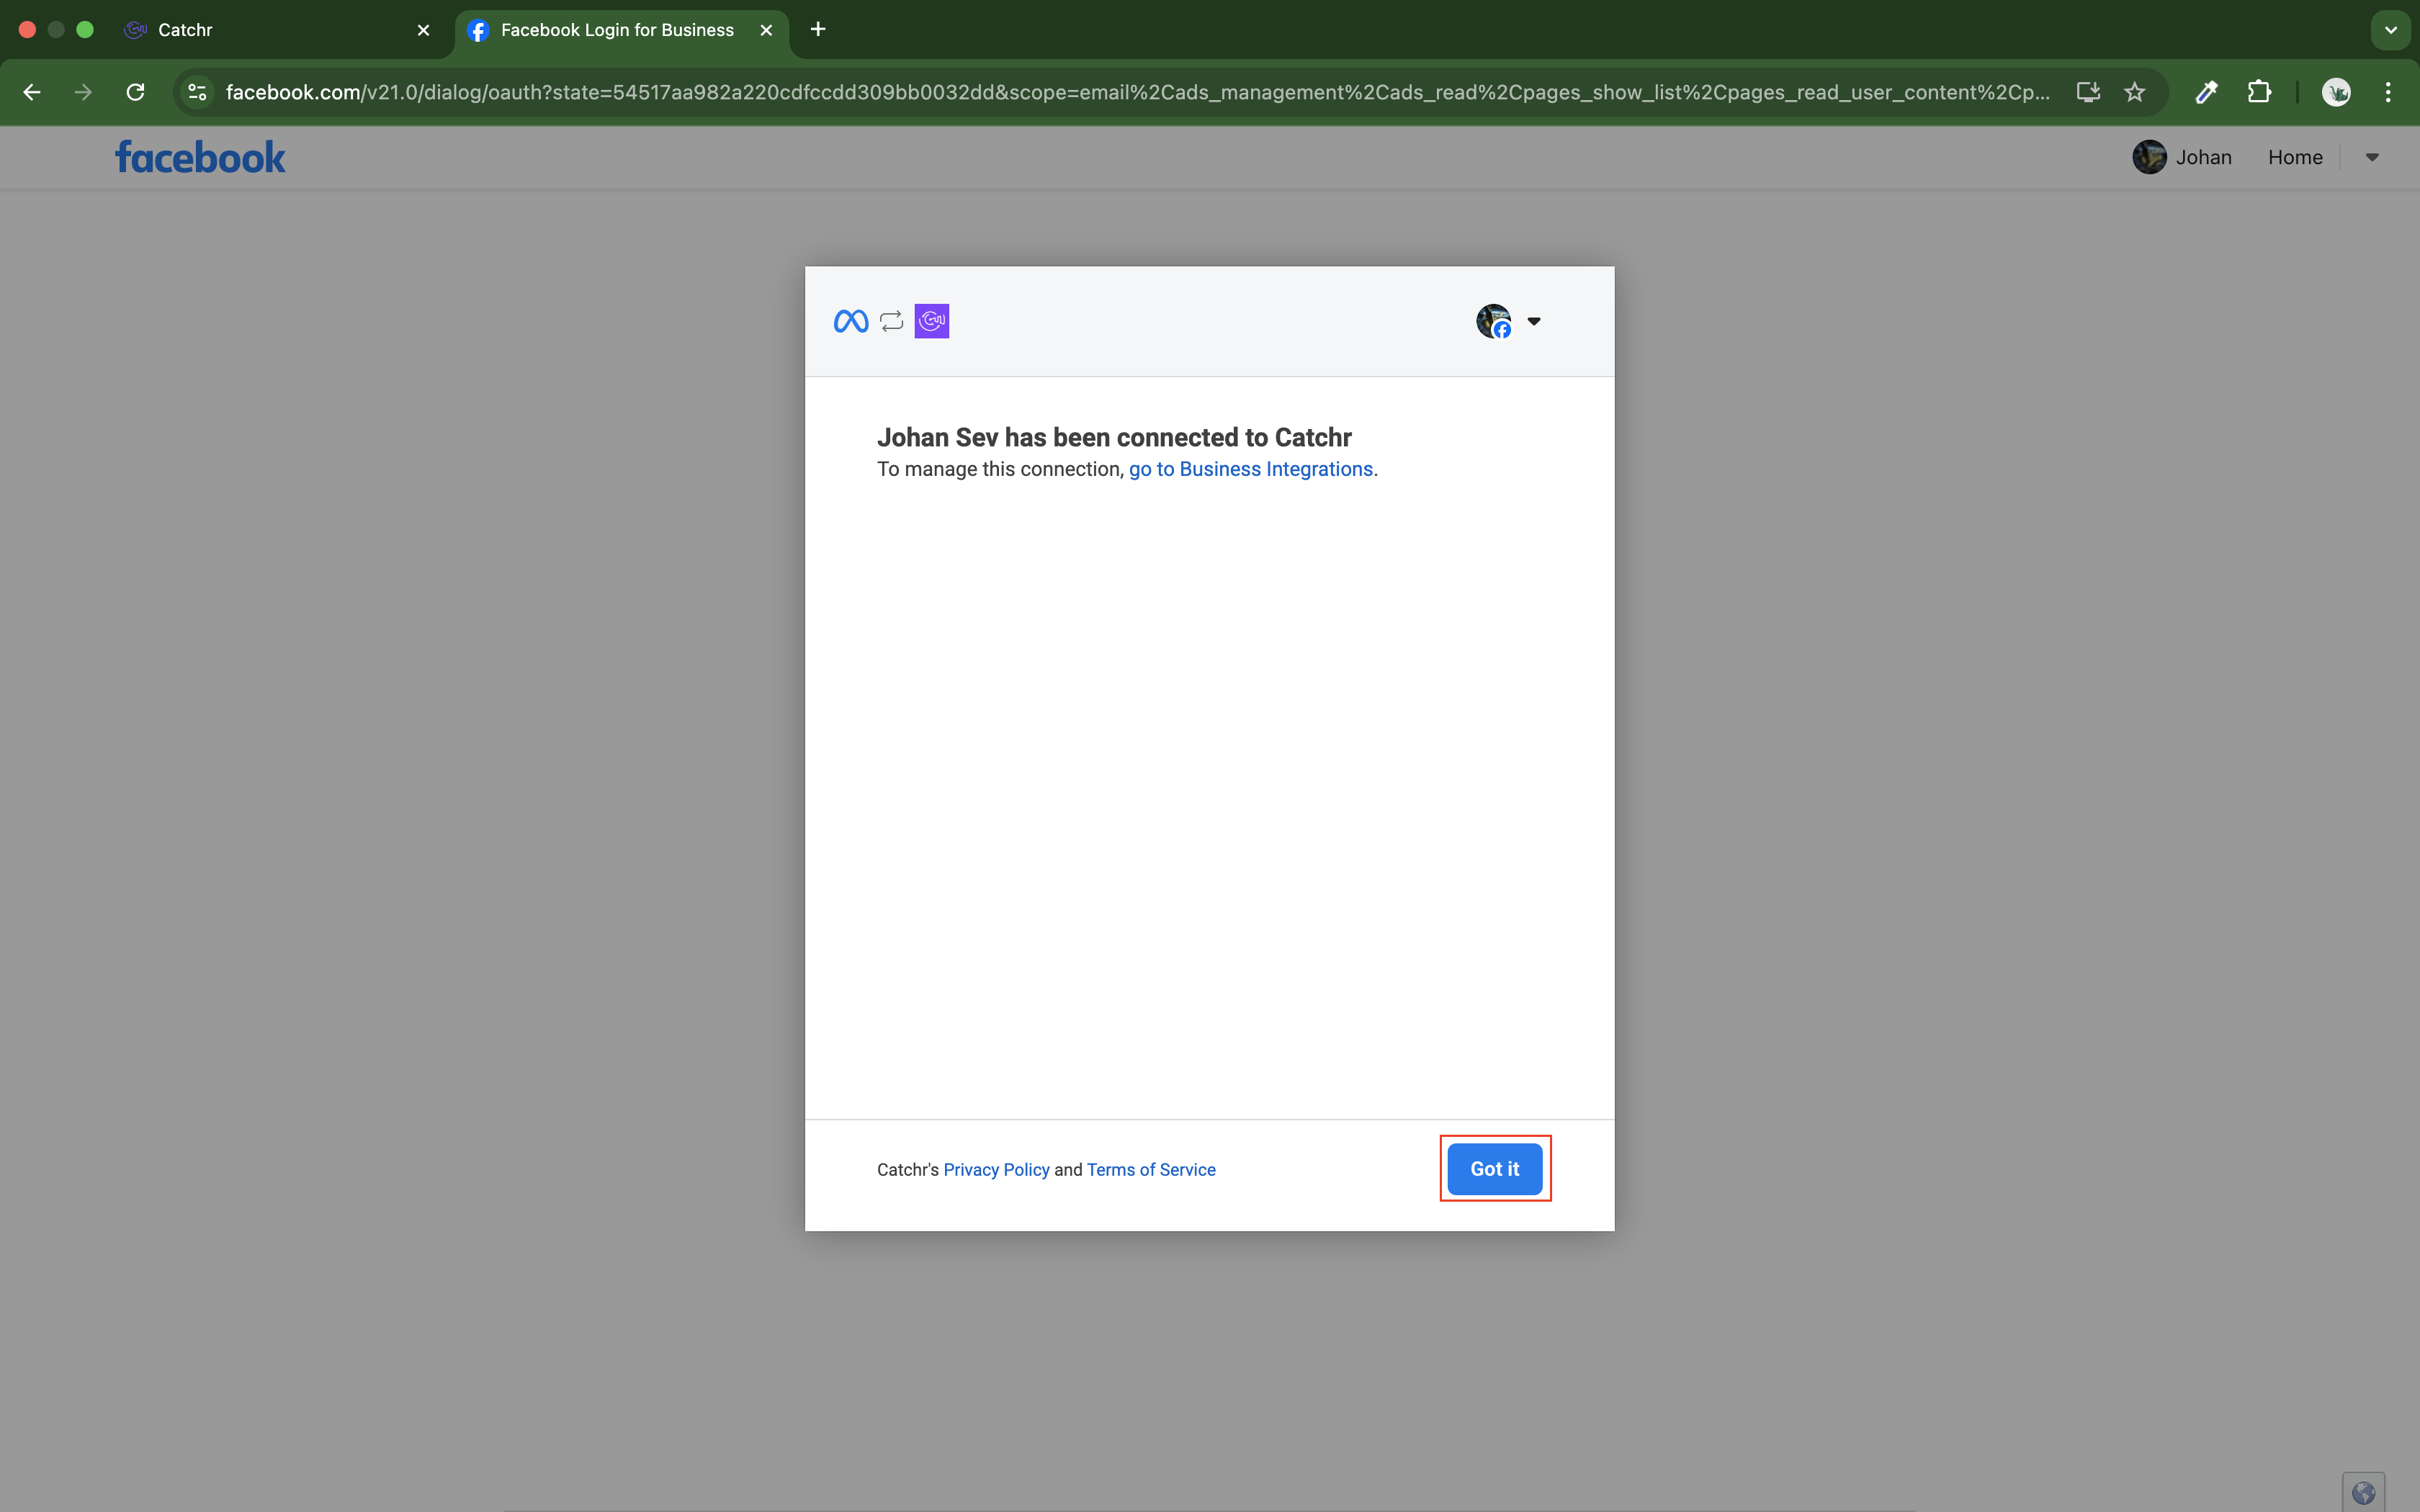The image size is (2420, 1512).
Task: Go to Home in Facebook header
Action: pyautogui.click(x=2295, y=157)
